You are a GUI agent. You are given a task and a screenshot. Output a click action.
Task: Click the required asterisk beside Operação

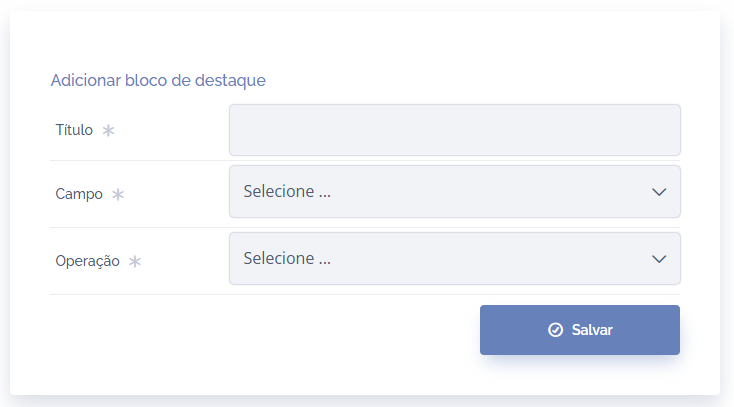coord(135,261)
